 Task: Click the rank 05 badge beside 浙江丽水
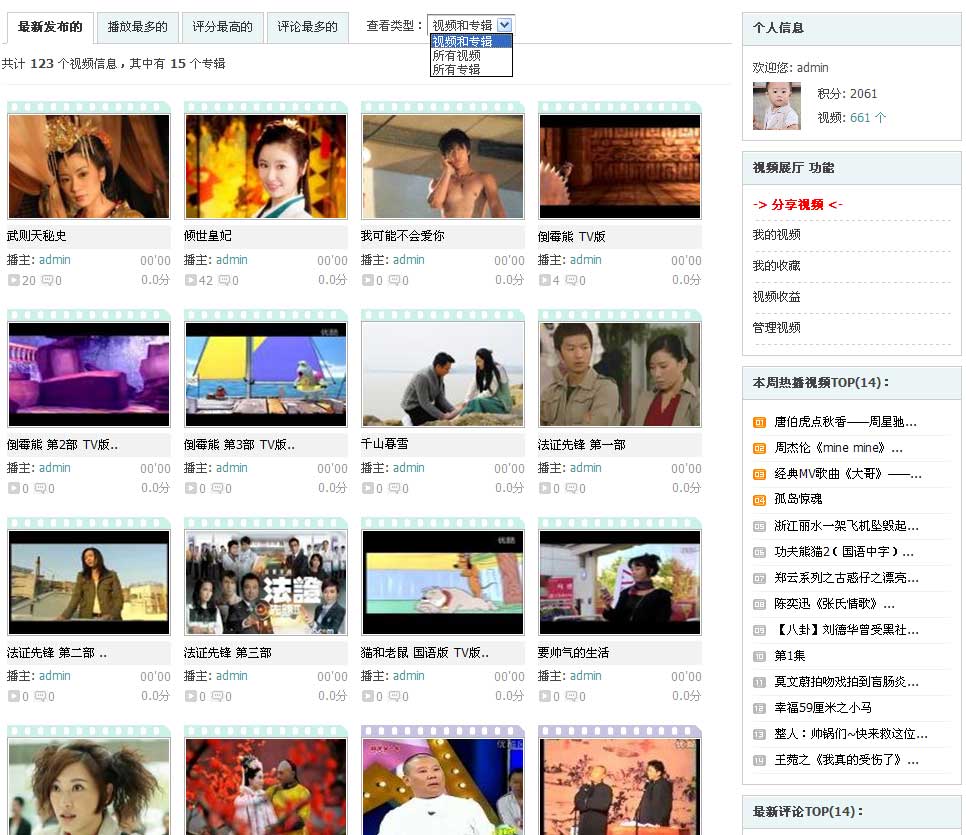pos(759,526)
